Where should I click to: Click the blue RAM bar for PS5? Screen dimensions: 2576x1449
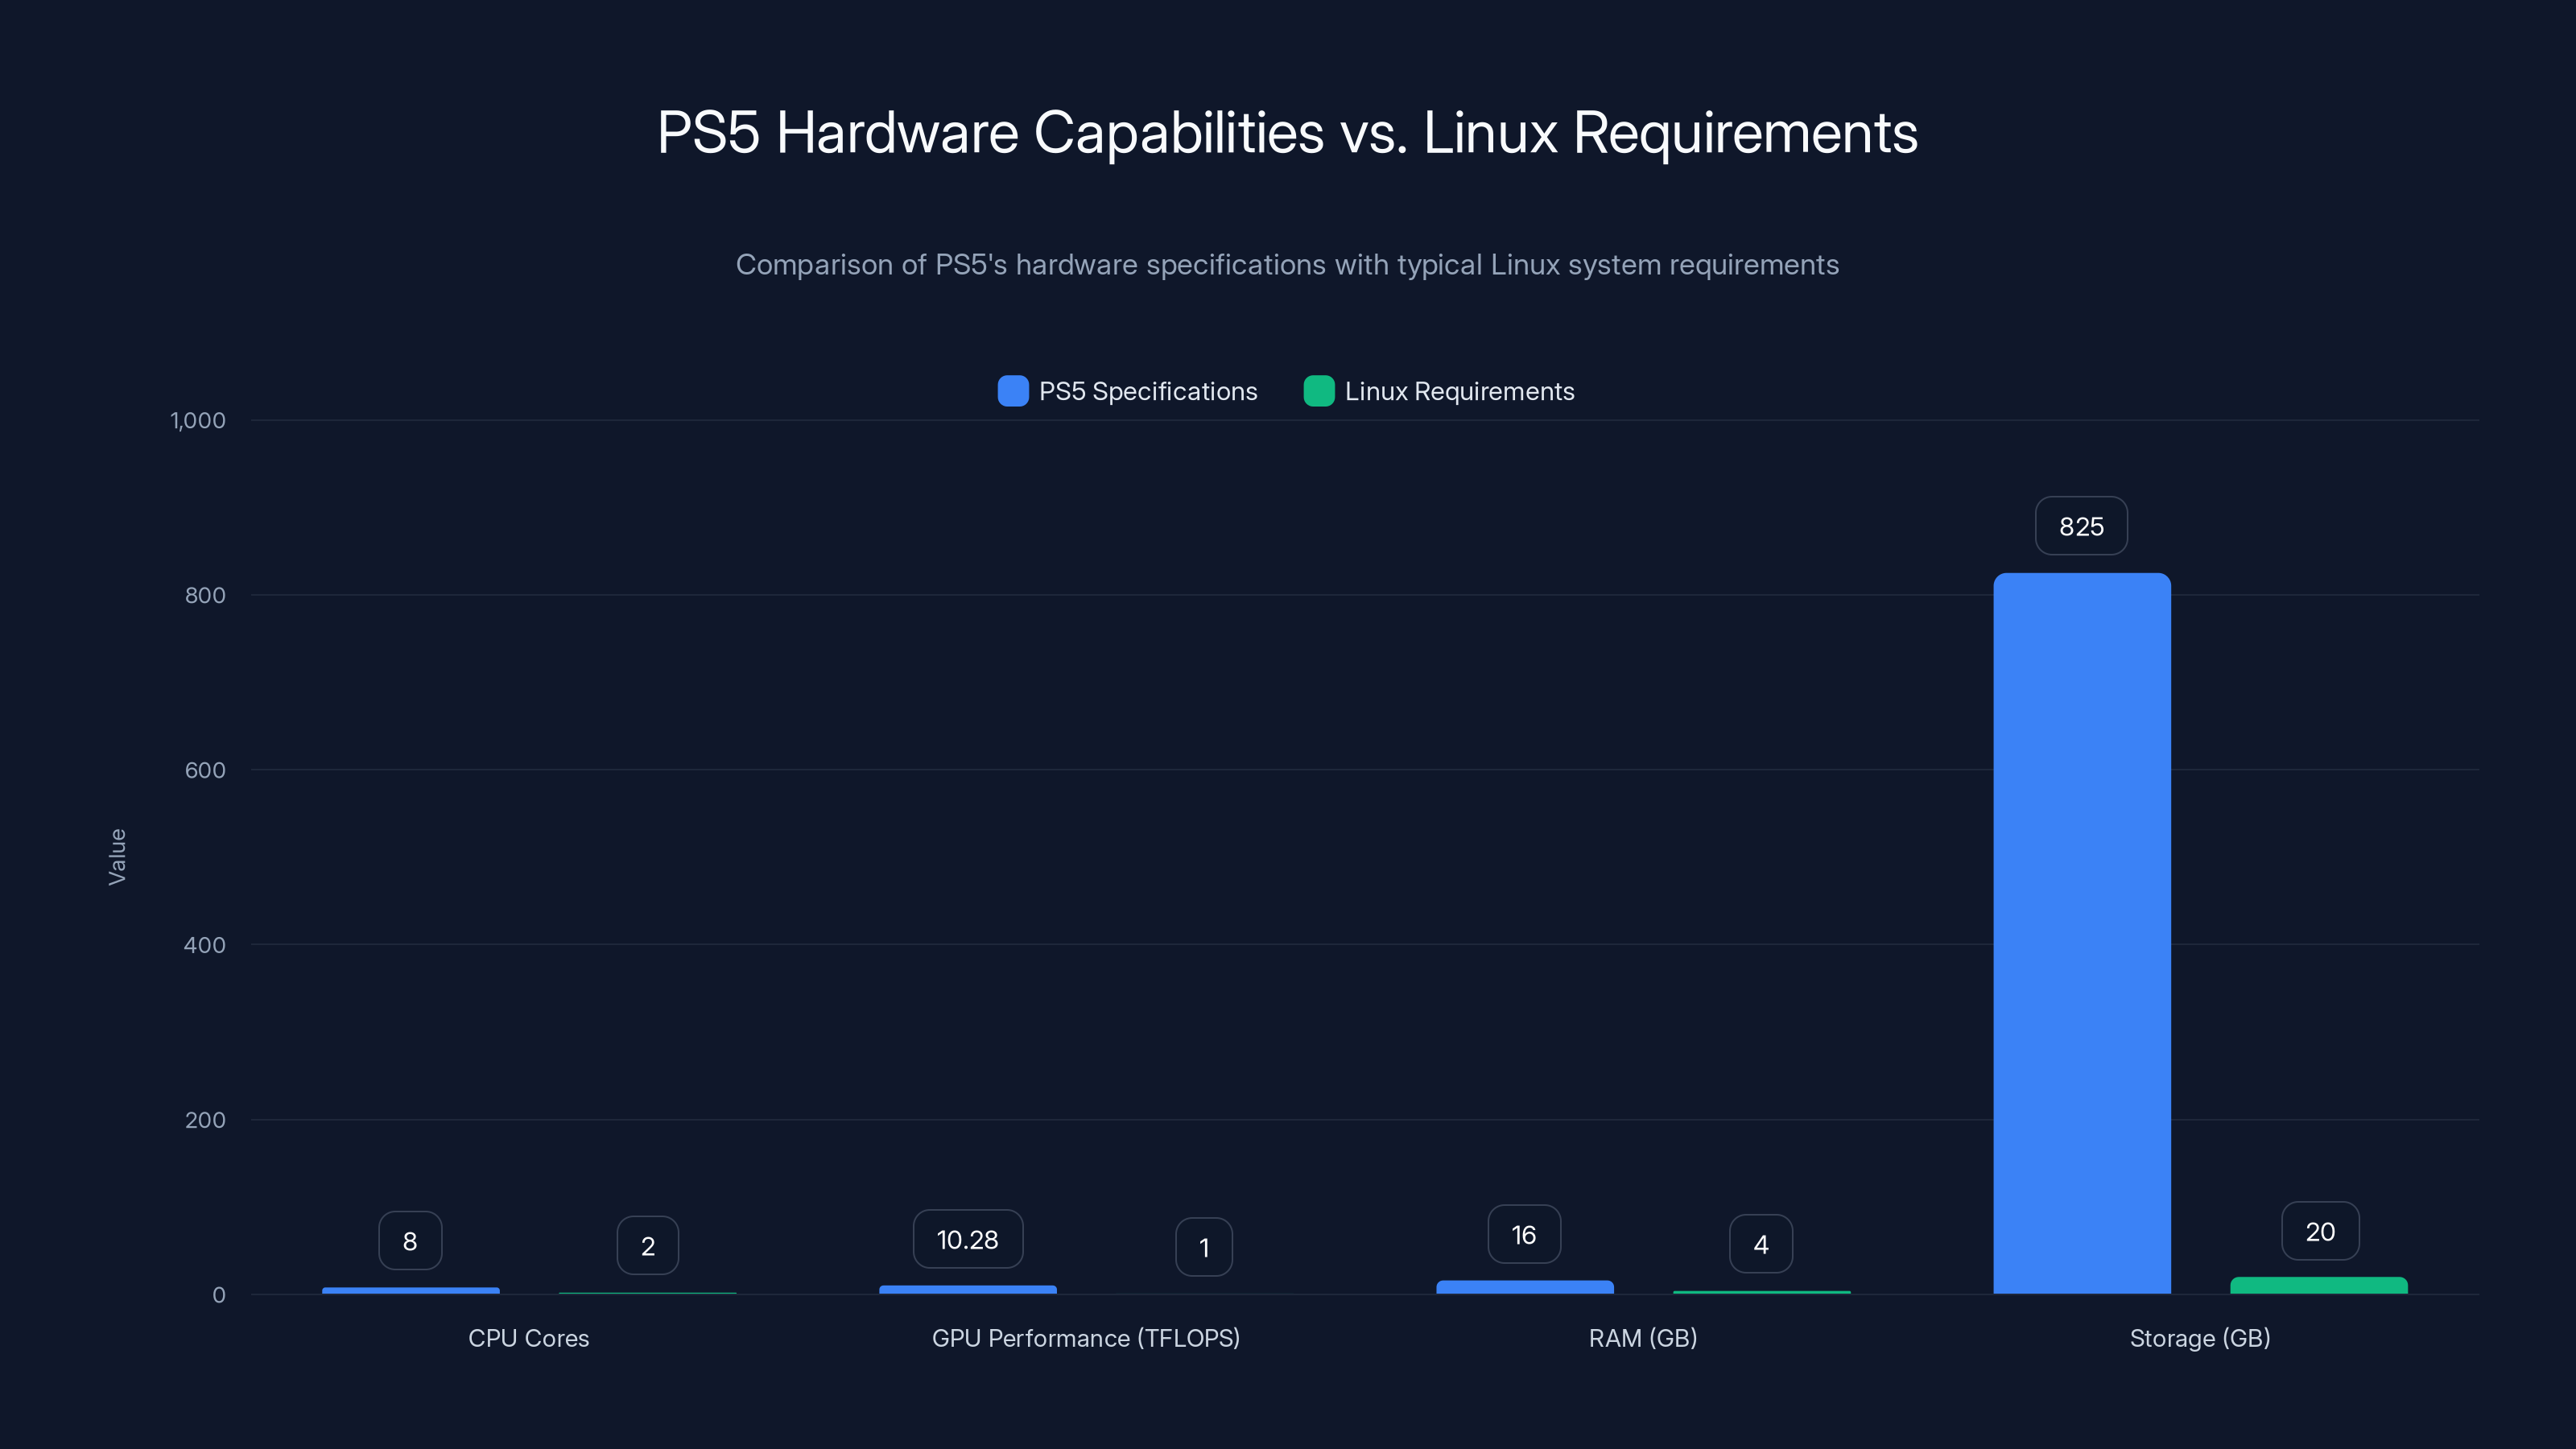coord(1525,1287)
